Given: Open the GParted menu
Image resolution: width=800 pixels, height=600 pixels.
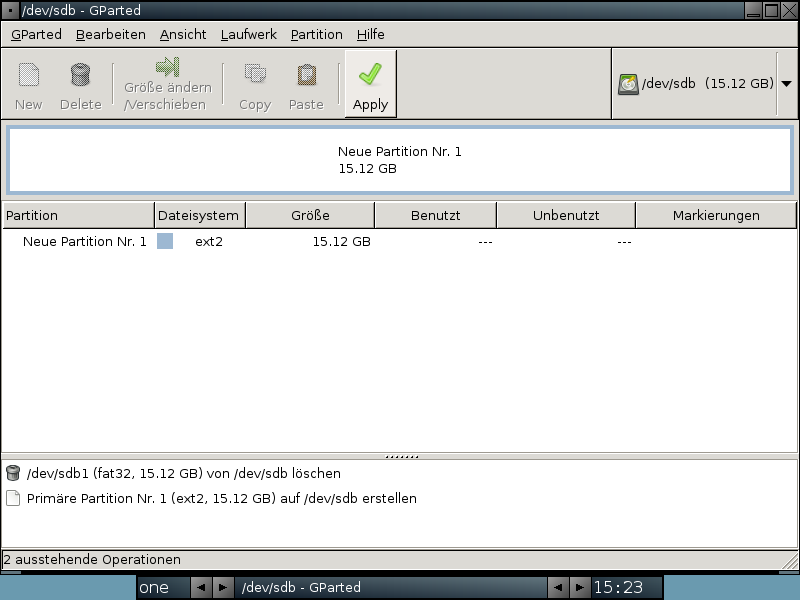Looking at the screenshot, I should [36, 34].
